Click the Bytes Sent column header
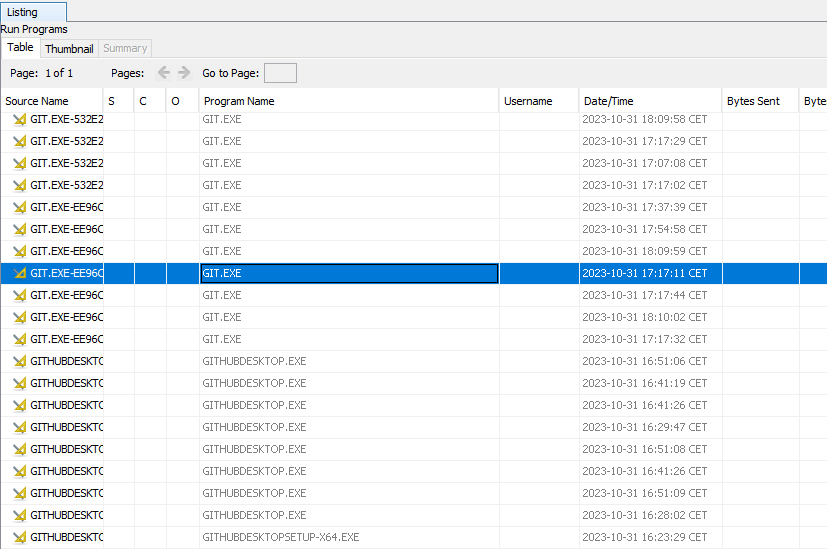 coord(753,101)
